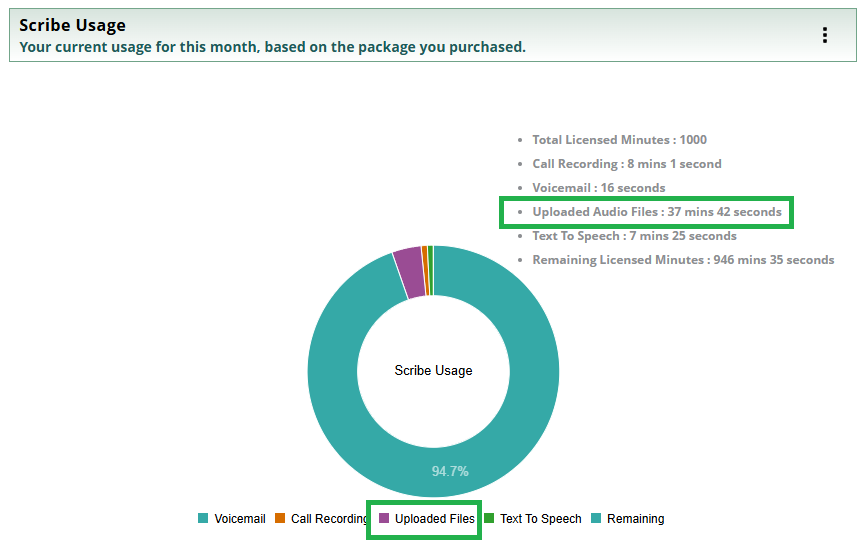Click the green Text To Speech legend swatch
The height and width of the screenshot is (548, 864).
(489, 518)
